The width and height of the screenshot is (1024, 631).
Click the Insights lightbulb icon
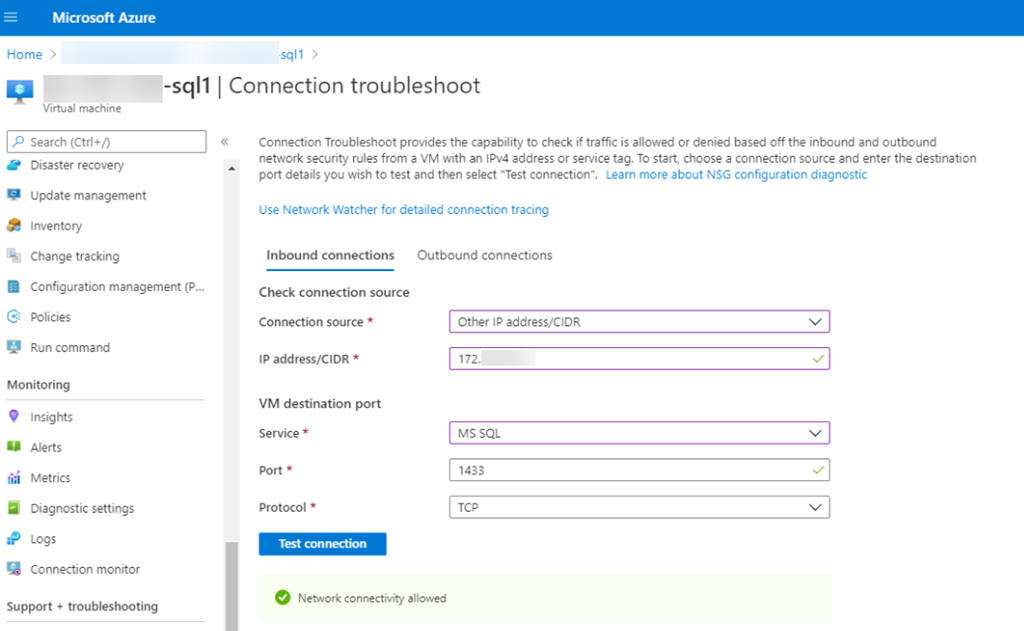click(14, 416)
